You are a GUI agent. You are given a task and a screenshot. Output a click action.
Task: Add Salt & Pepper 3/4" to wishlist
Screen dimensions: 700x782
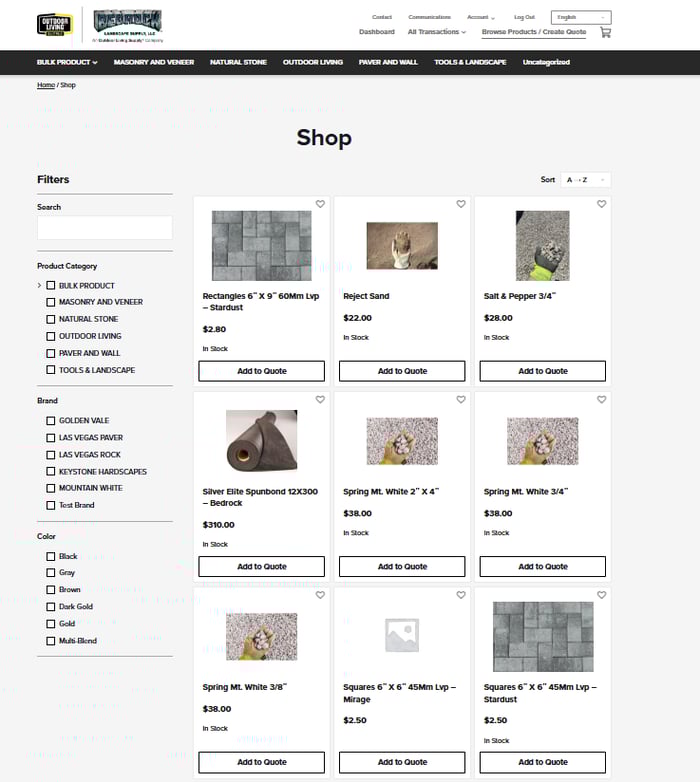pos(601,204)
